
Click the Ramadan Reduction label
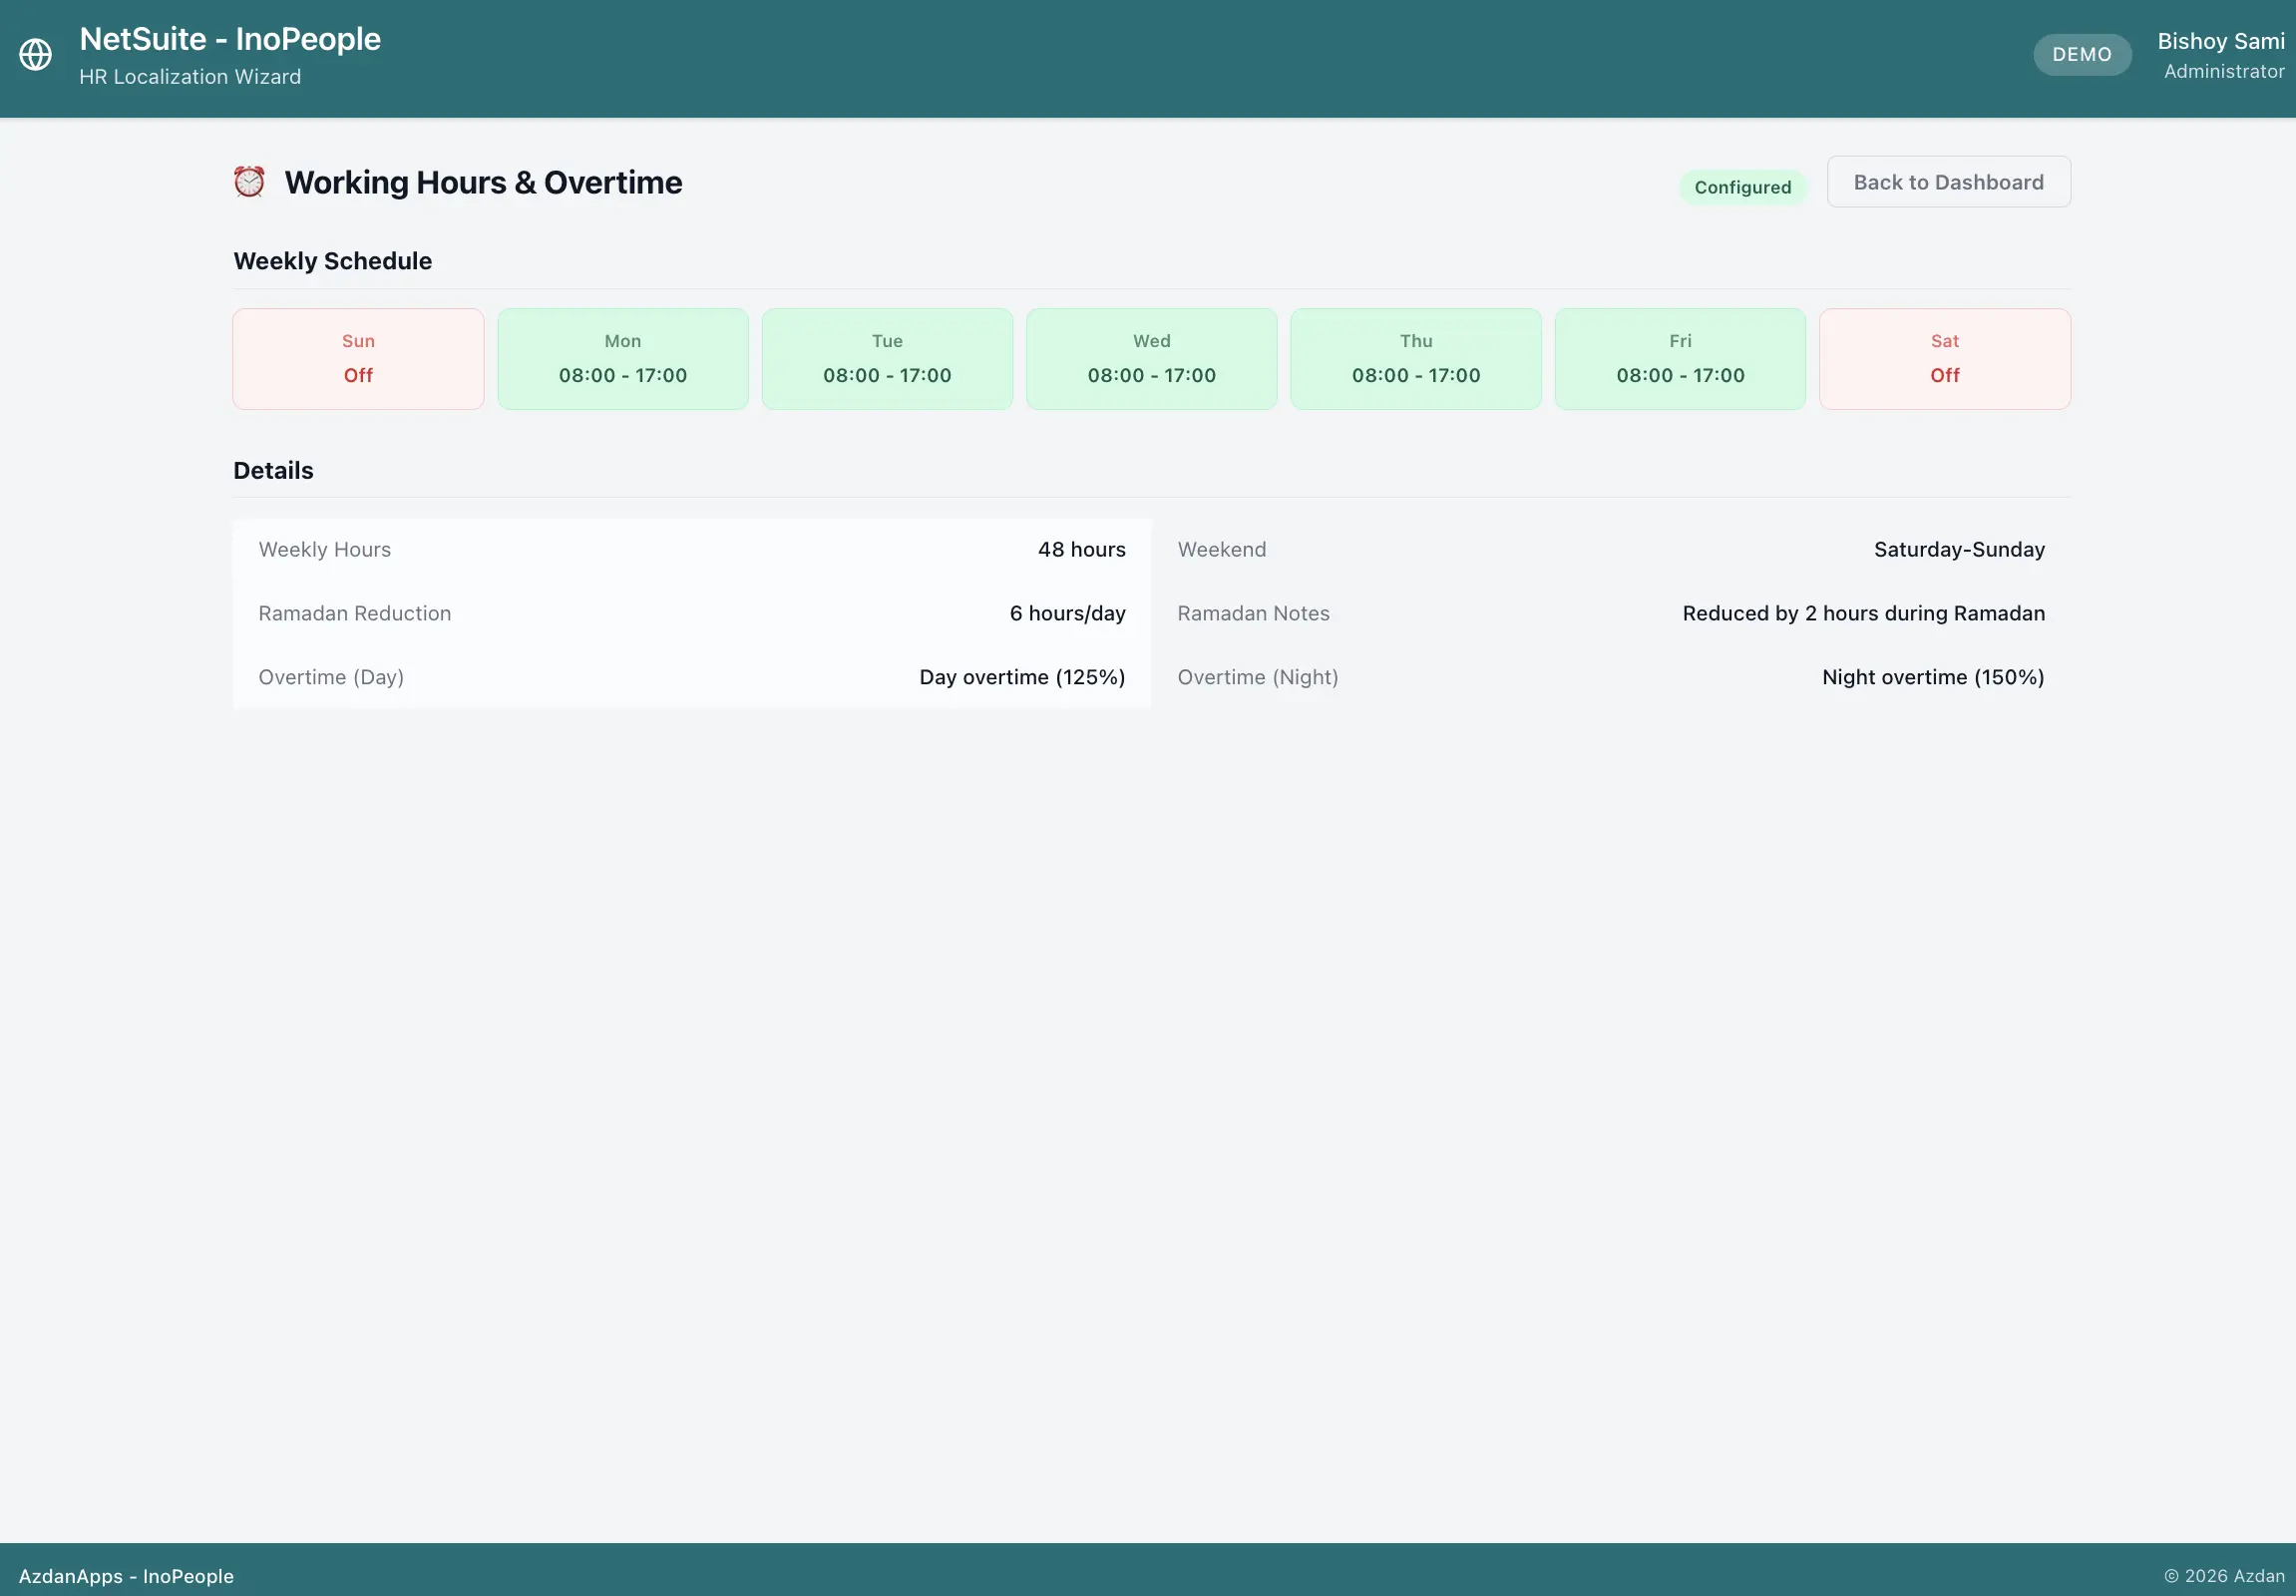[355, 614]
